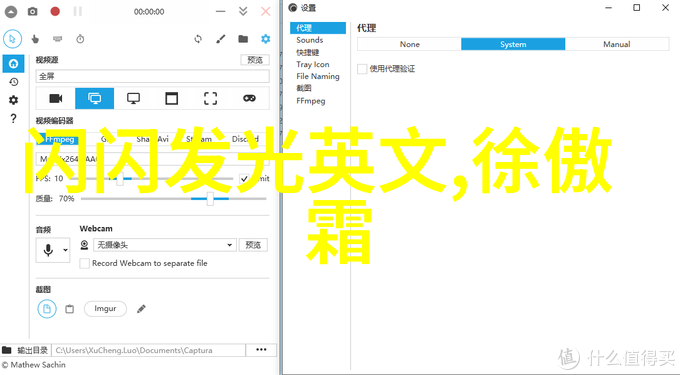Select the game capture gamepad icon

coord(249,98)
